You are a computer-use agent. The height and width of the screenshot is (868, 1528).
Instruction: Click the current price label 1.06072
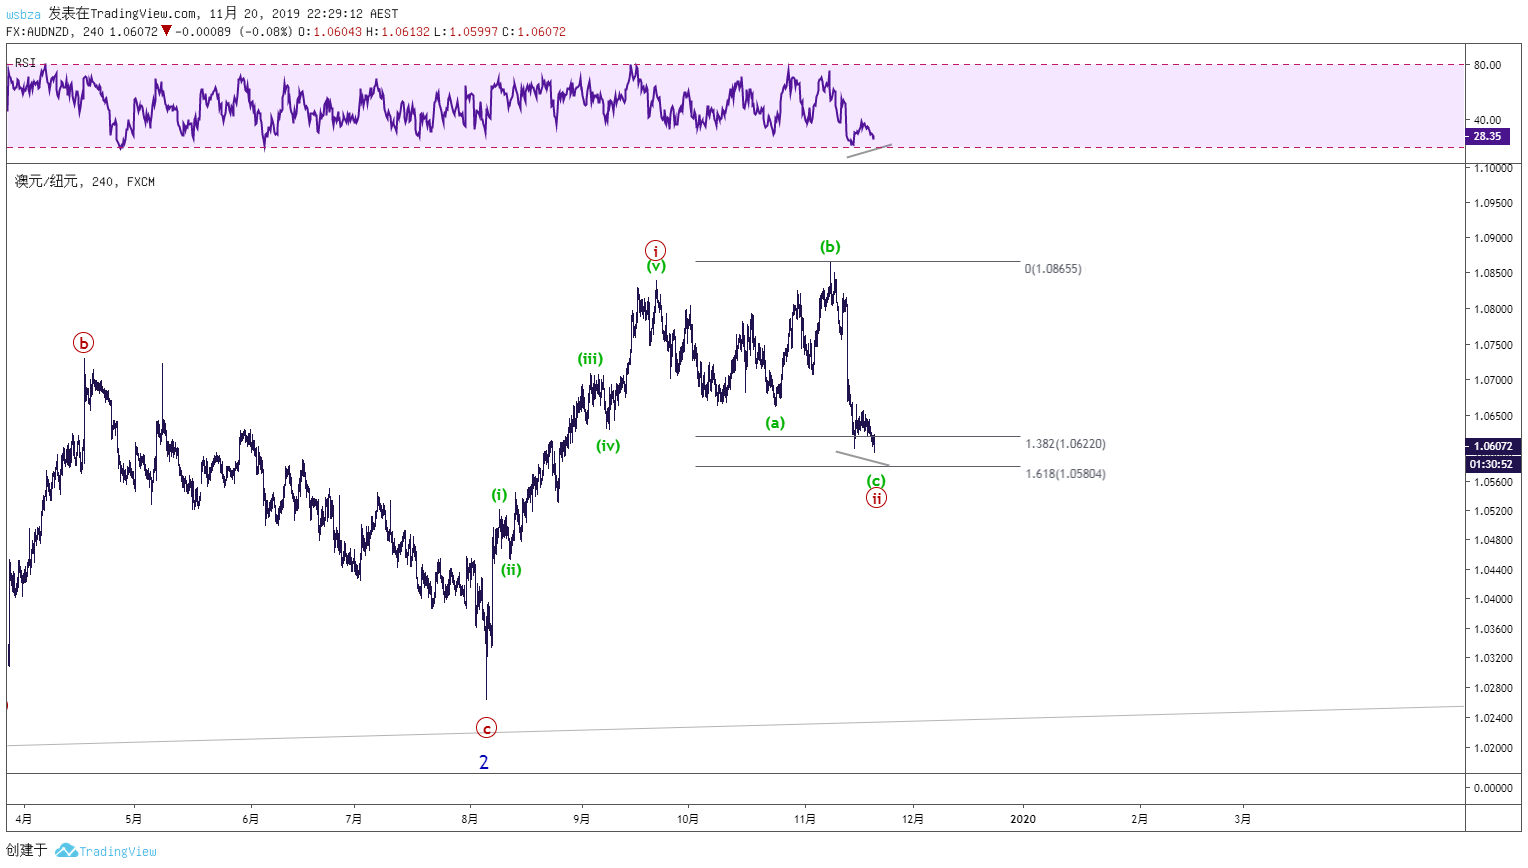click(x=1493, y=446)
